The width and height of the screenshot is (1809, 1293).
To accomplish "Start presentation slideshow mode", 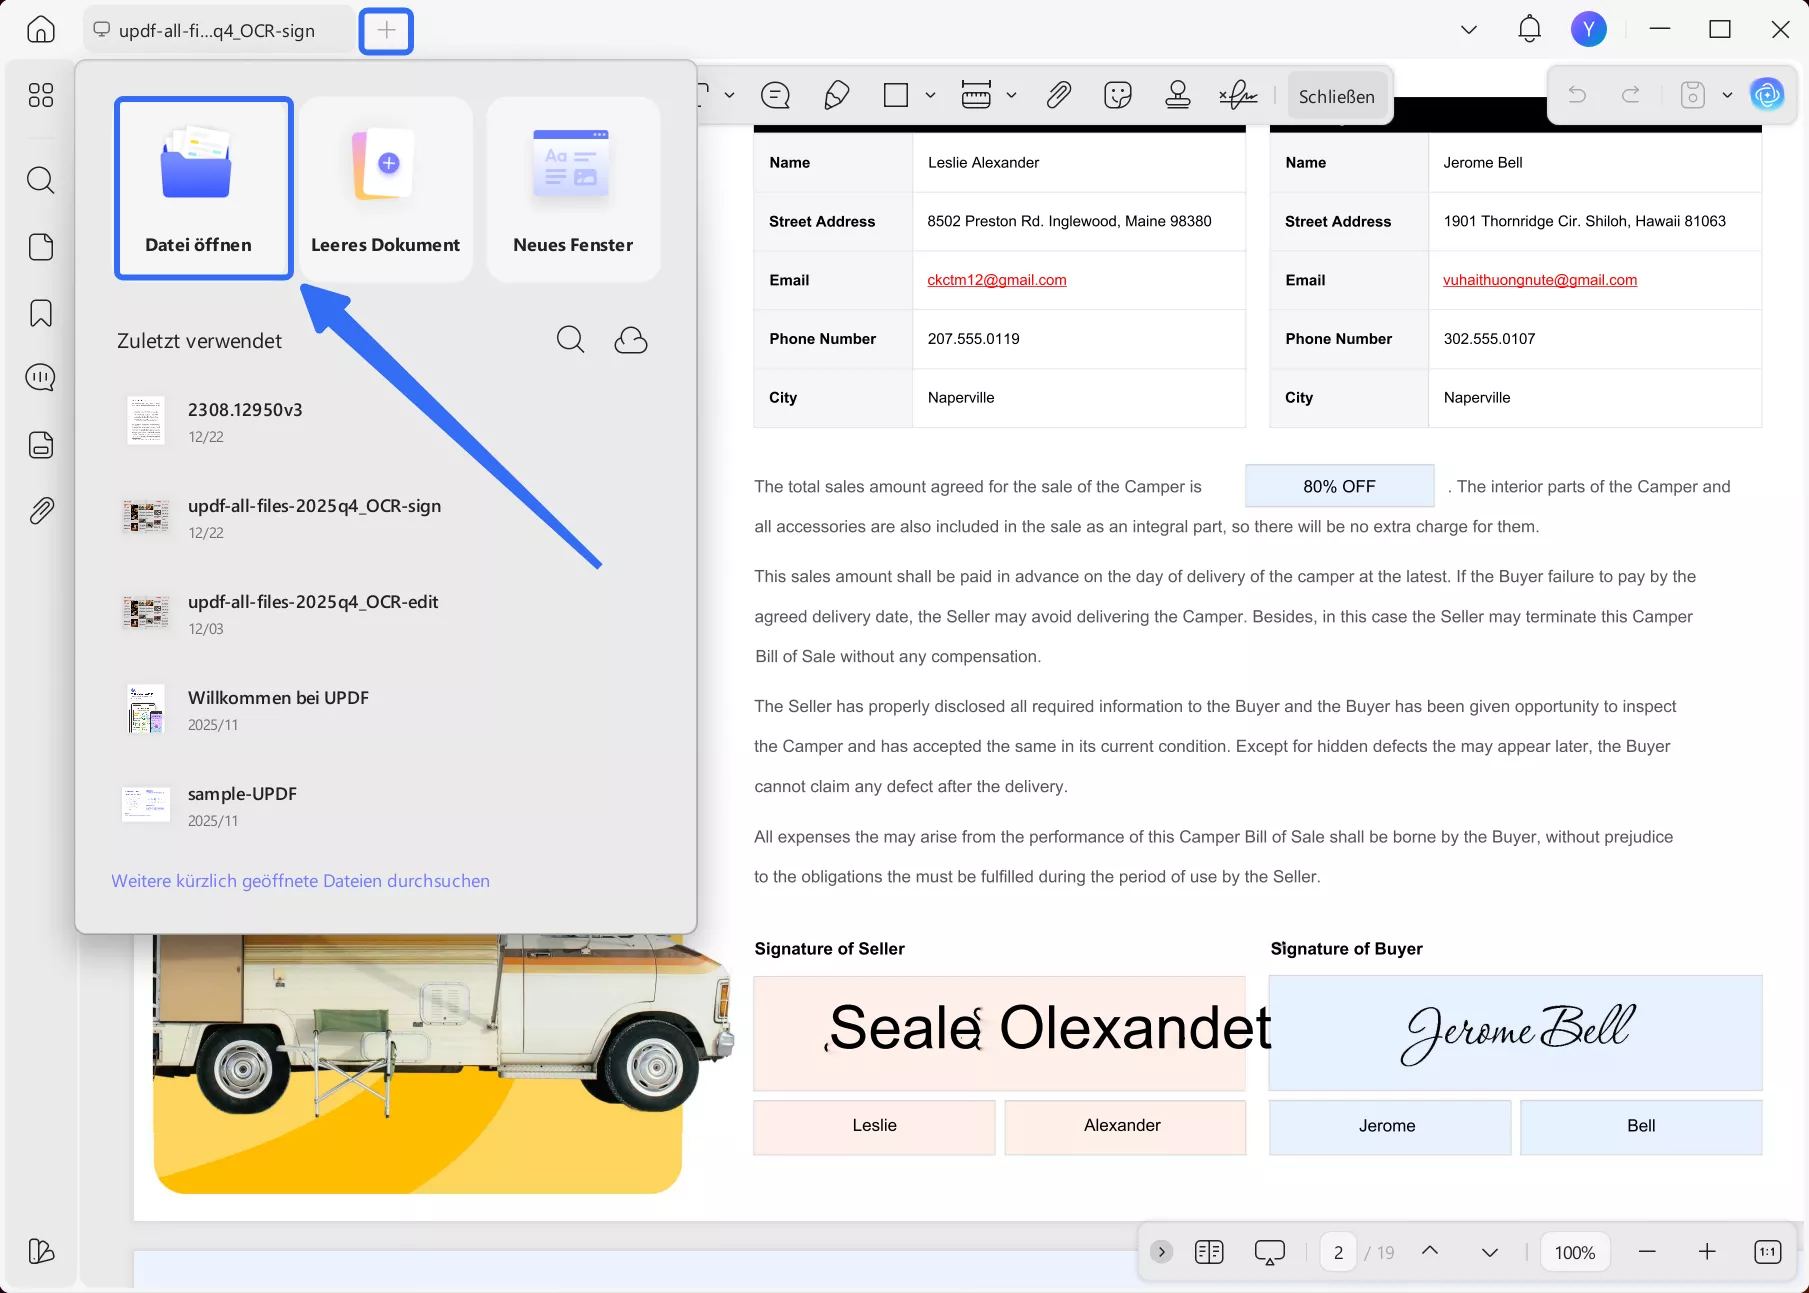I will pyautogui.click(x=1270, y=1252).
